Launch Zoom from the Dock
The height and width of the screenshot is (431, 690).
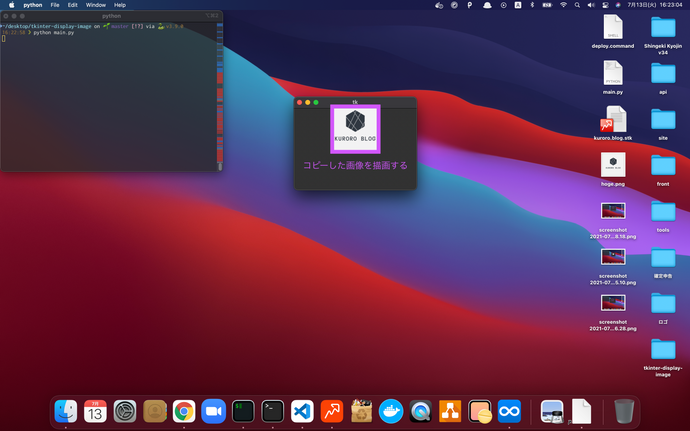[x=213, y=411]
